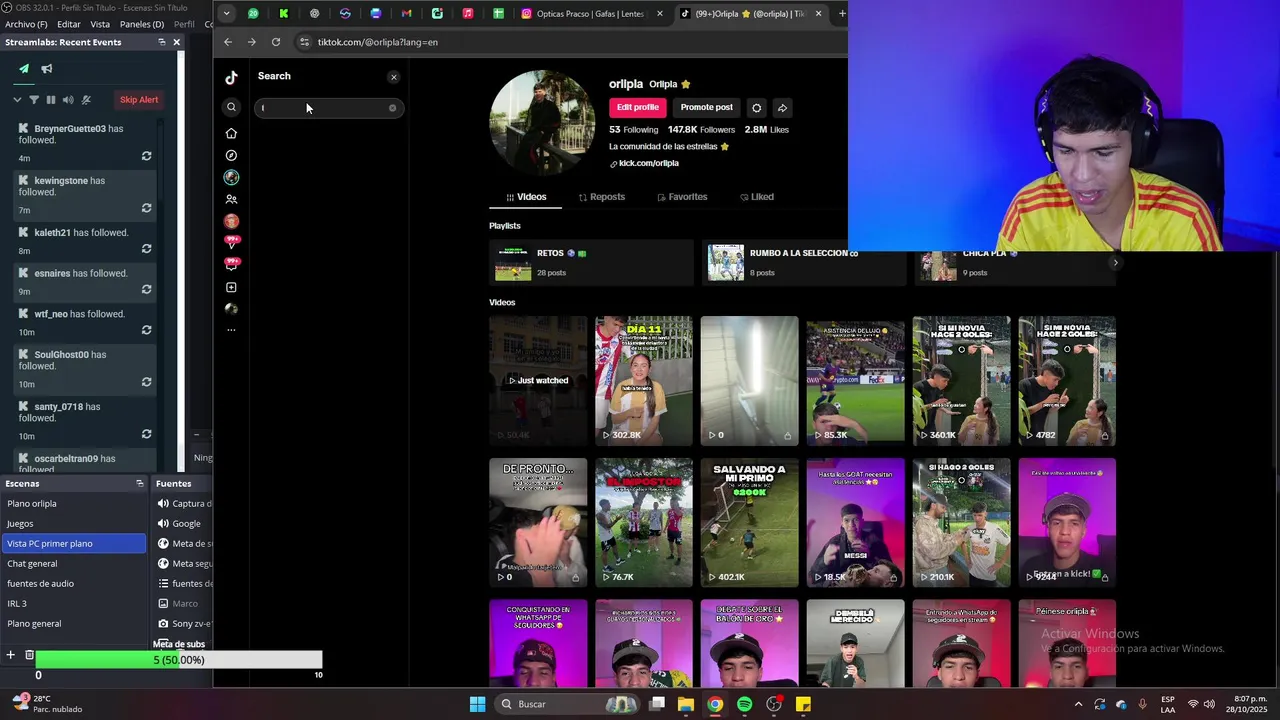The height and width of the screenshot is (720, 1280).
Task: Open TikTok Friends icon in sidebar
Action: pyautogui.click(x=231, y=199)
